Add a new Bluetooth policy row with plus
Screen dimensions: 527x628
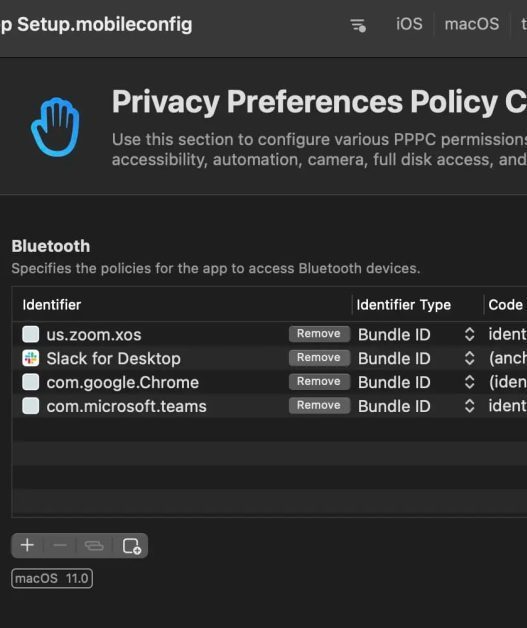coord(27,545)
